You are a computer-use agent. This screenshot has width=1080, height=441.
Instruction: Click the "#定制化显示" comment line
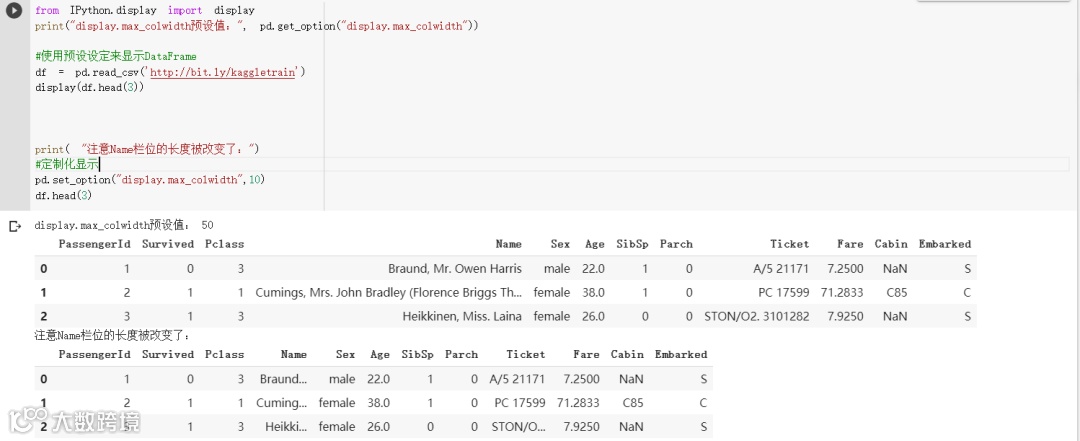66,164
